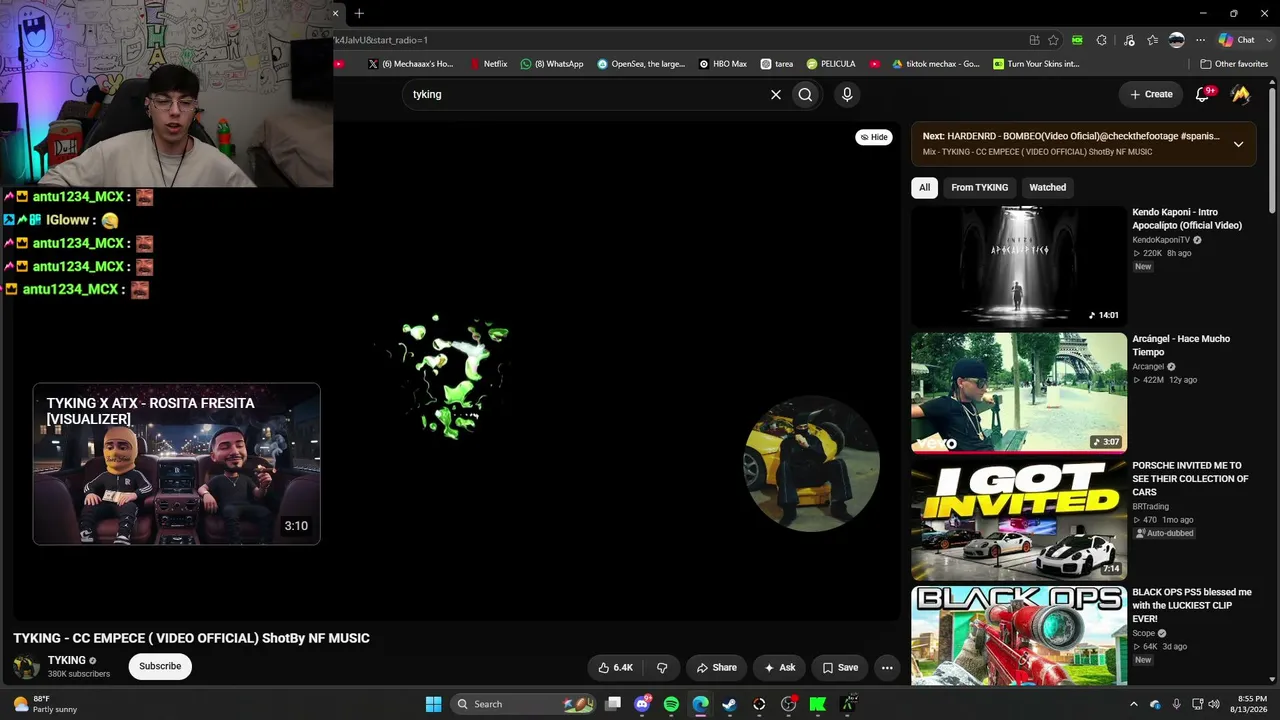Open more actions ellipsis under the video
This screenshot has width=1280, height=720.
tap(886, 667)
